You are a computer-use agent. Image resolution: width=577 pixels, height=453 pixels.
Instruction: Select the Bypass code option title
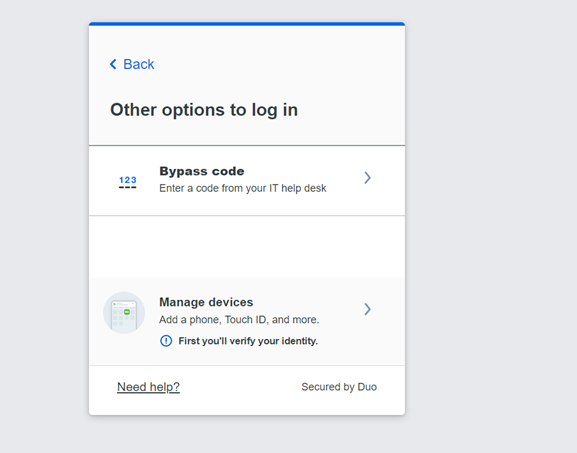click(202, 171)
